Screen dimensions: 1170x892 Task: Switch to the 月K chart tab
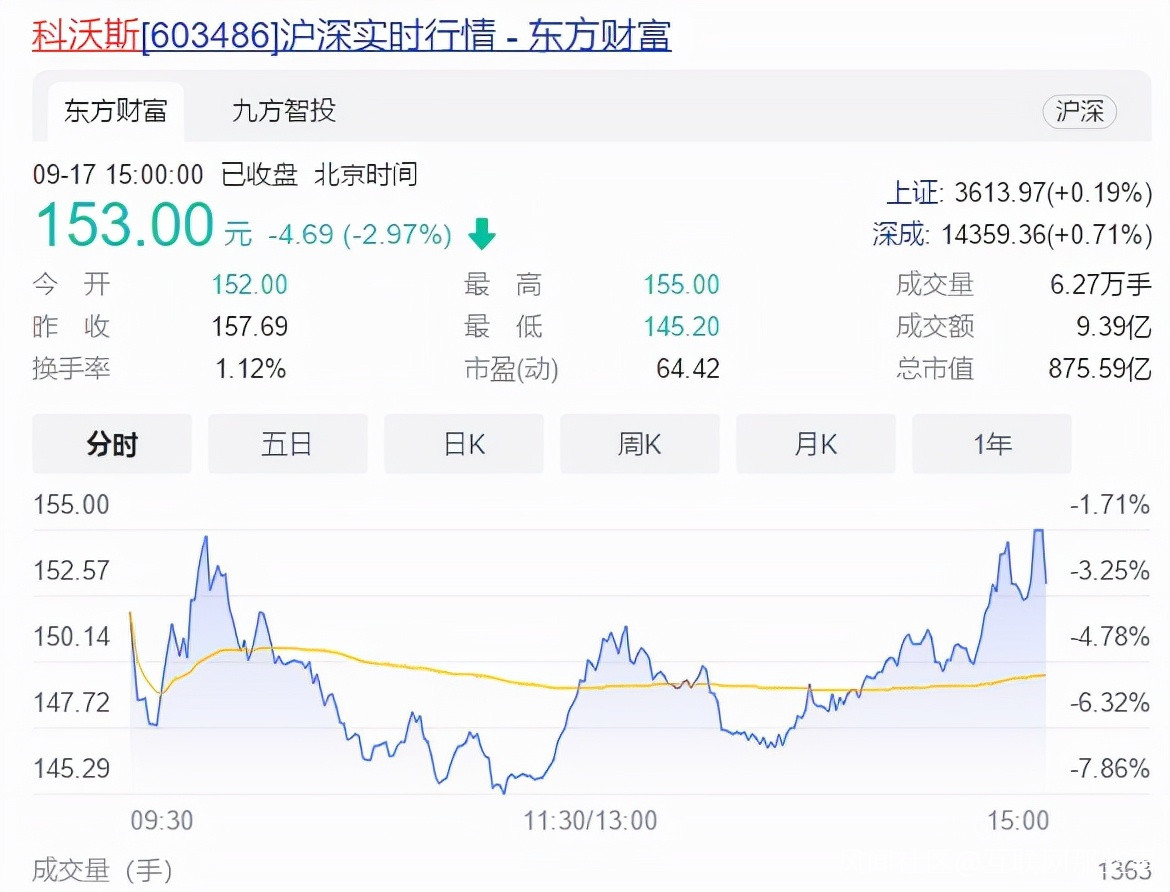pyautogui.click(x=816, y=444)
